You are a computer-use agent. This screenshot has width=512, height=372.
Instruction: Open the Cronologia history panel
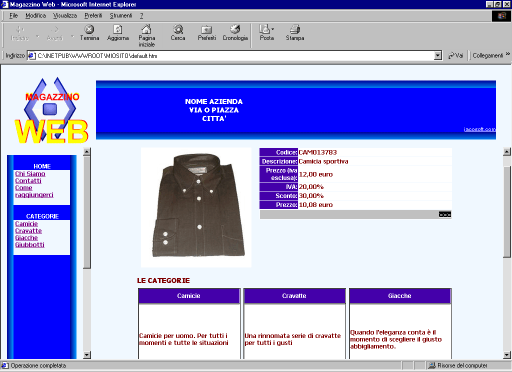click(x=235, y=33)
